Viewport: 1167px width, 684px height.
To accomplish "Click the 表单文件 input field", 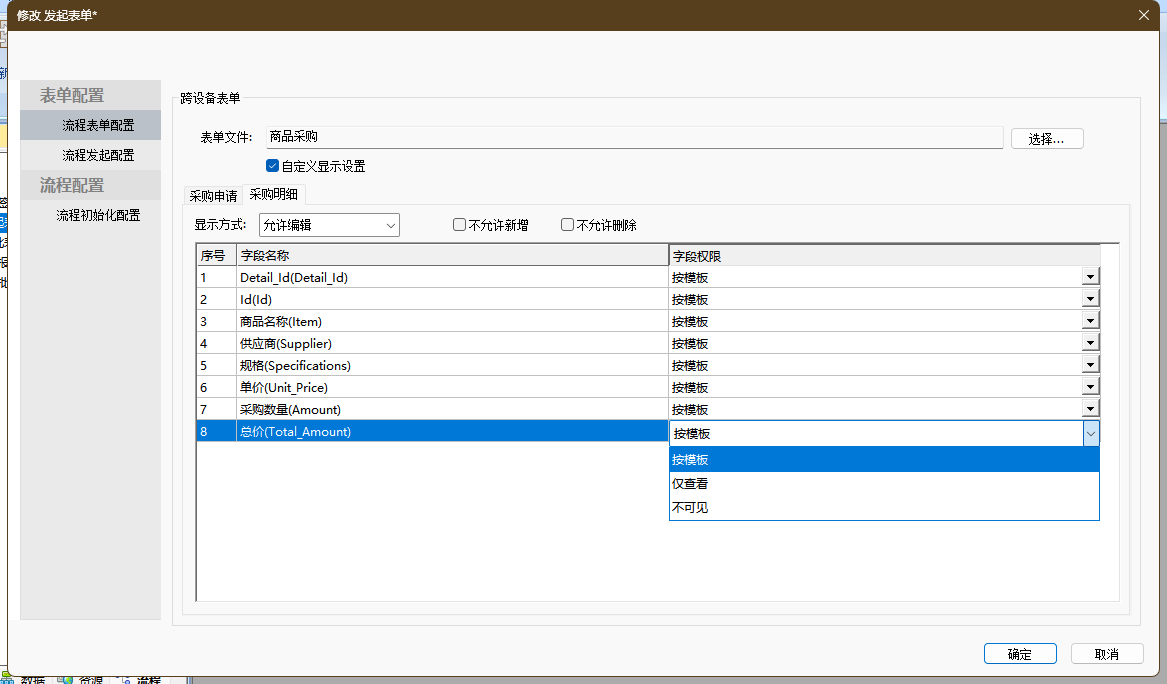I will pyautogui.click(x=633, y=137).
